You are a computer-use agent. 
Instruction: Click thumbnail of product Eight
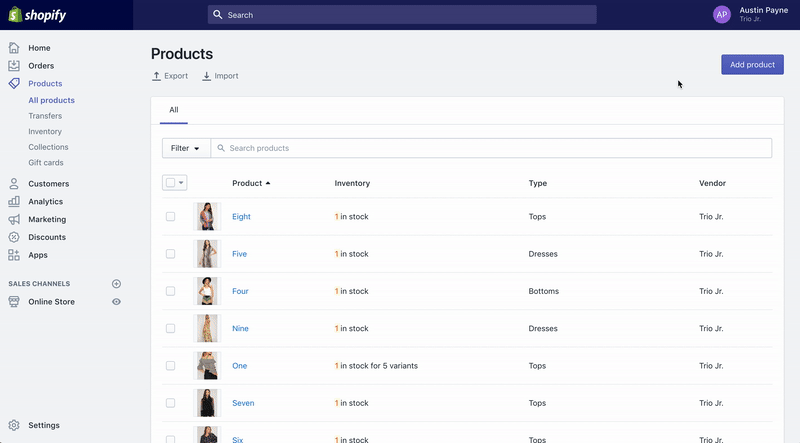[207, 216]
